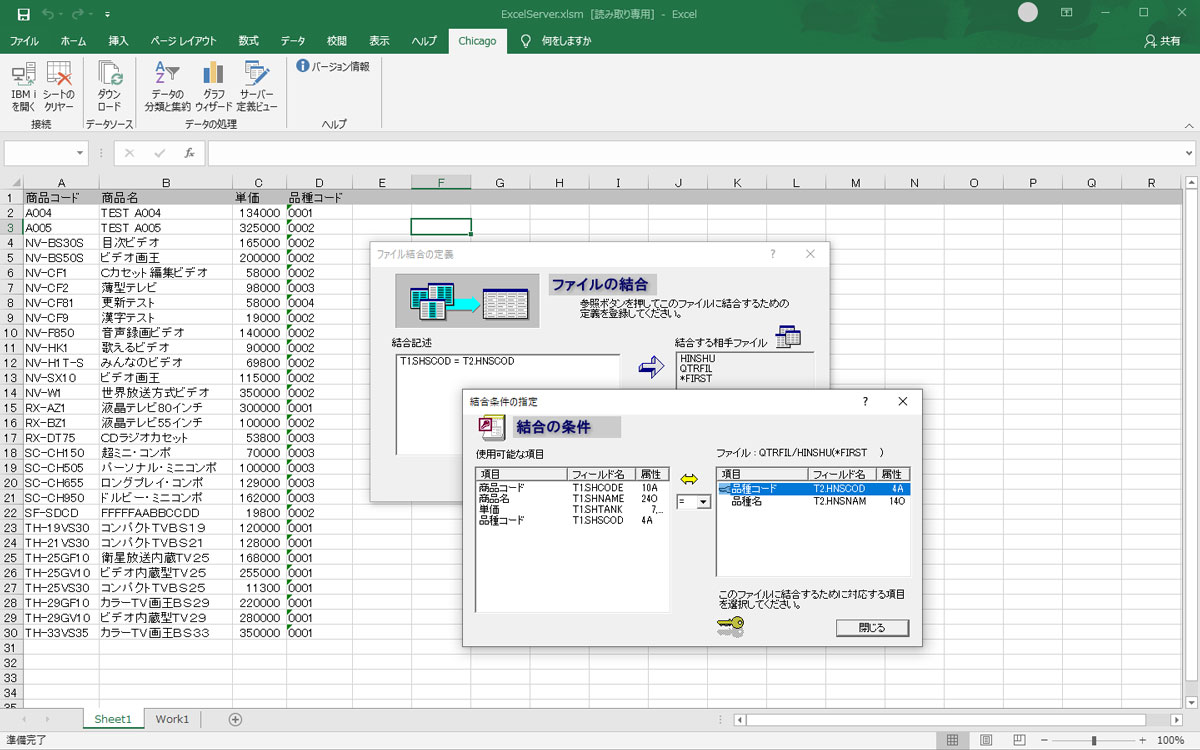Click the yellow double-arrow swap icon
This screenshot has width=1200, height=750.
689,479
